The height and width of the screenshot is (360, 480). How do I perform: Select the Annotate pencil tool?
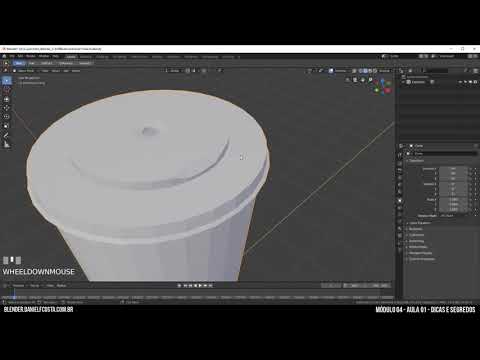point(7,135)
